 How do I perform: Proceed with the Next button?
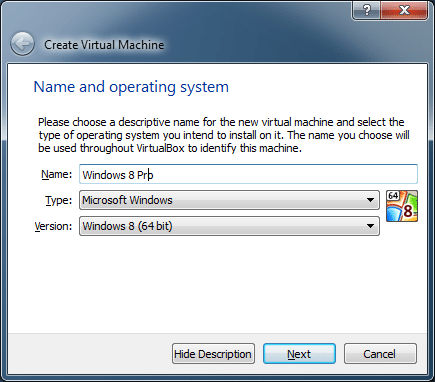(299, 354)
